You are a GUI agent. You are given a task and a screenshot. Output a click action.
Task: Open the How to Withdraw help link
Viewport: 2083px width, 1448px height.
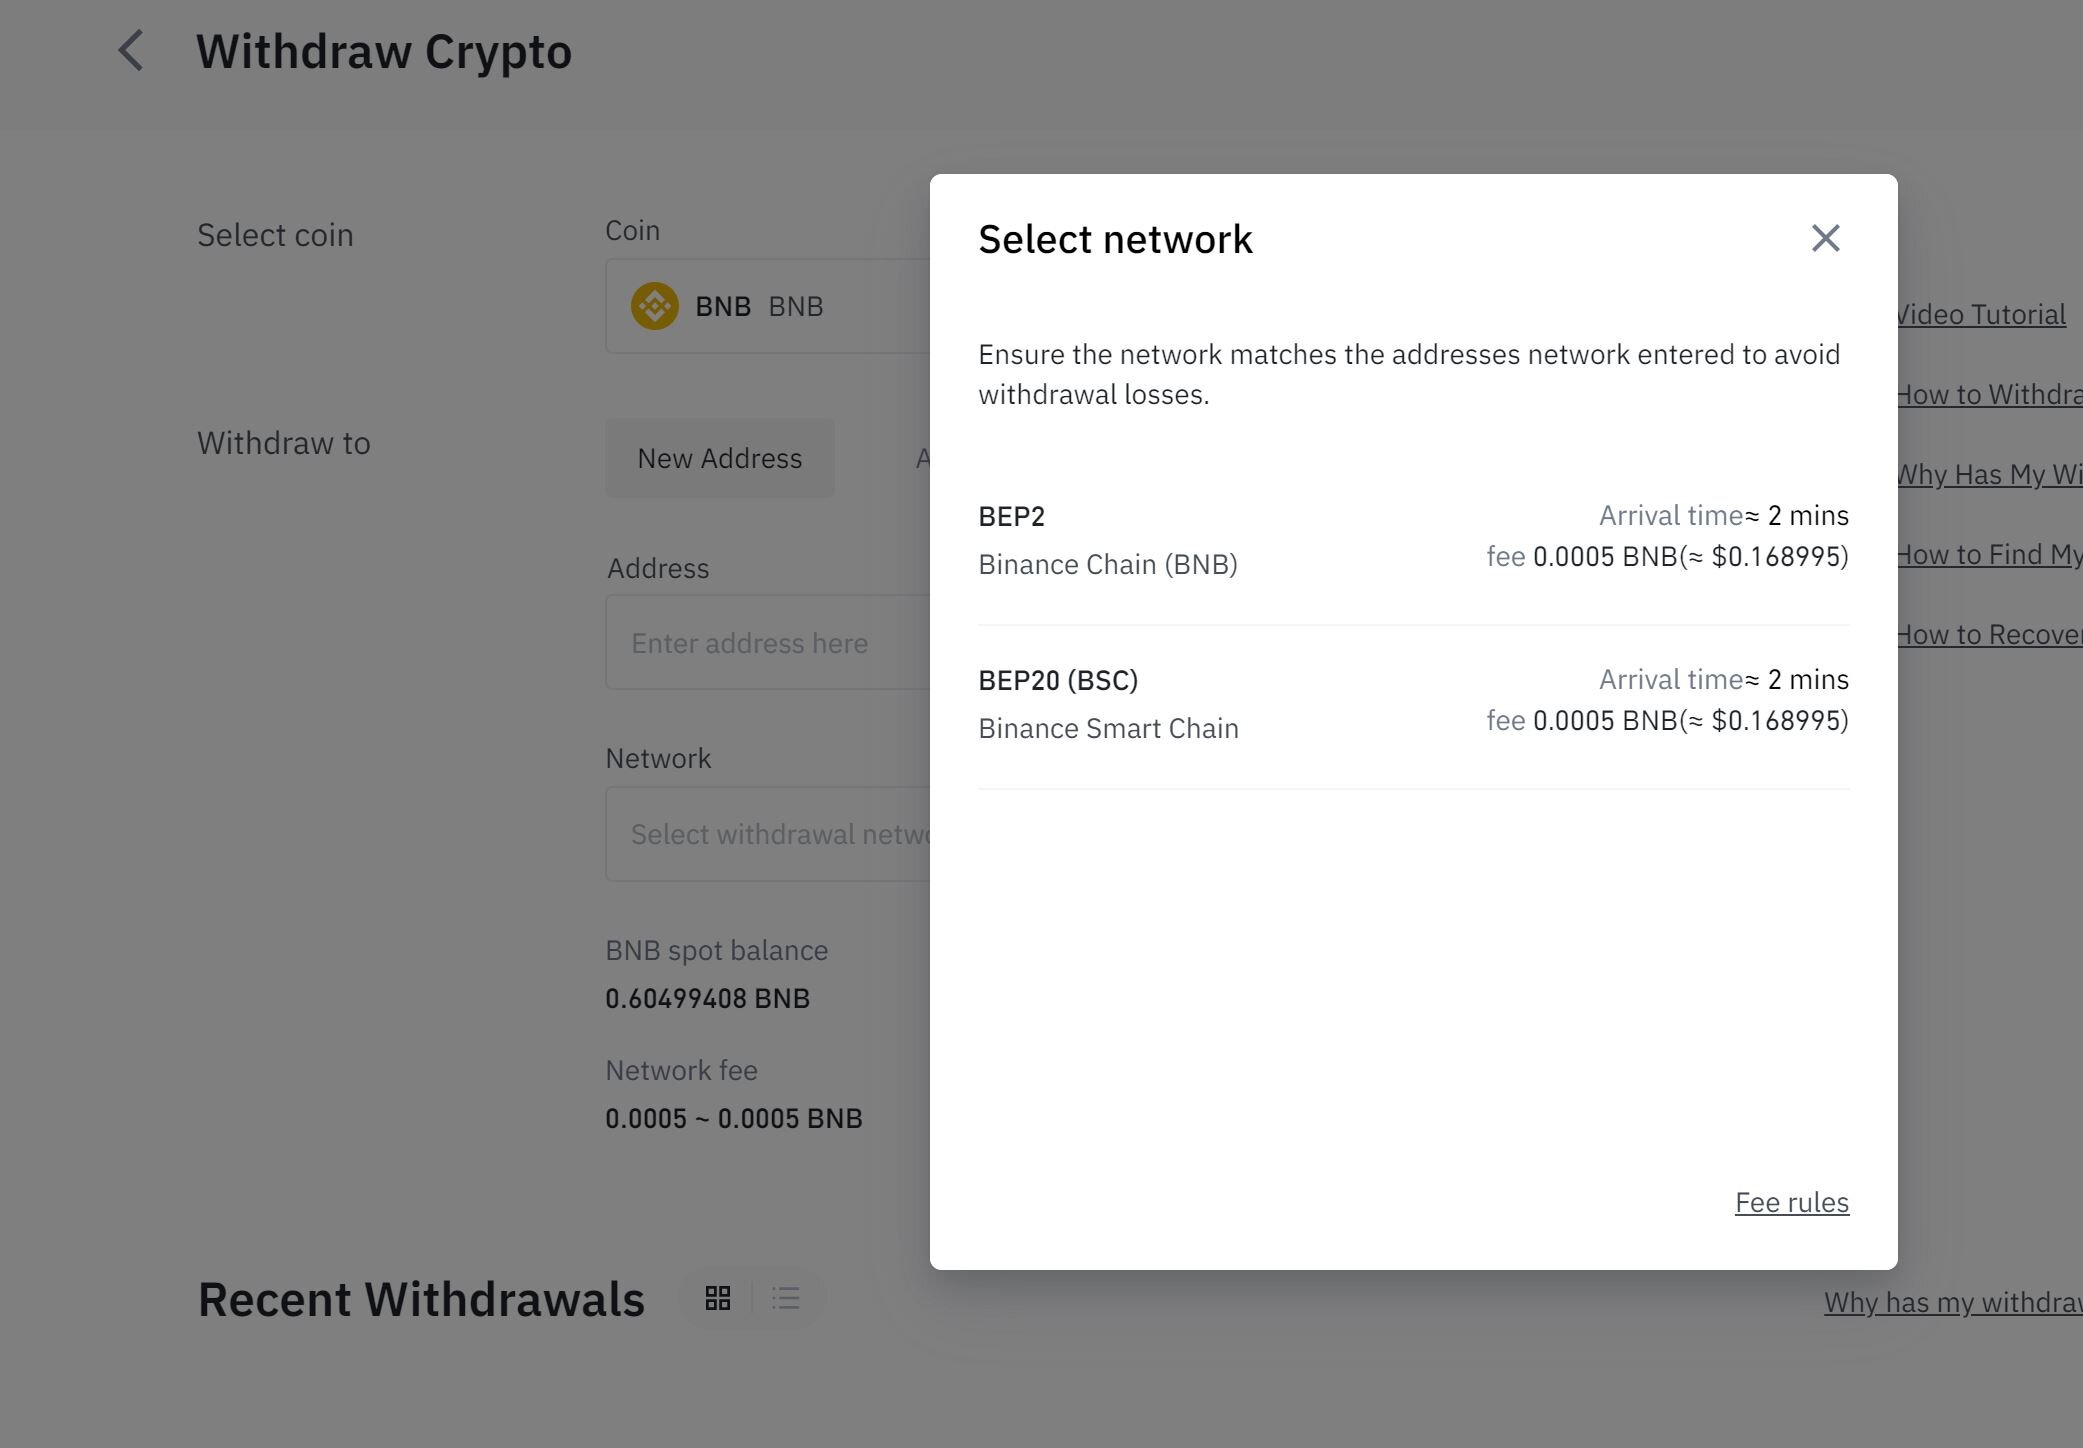[x=1989, y=394]
